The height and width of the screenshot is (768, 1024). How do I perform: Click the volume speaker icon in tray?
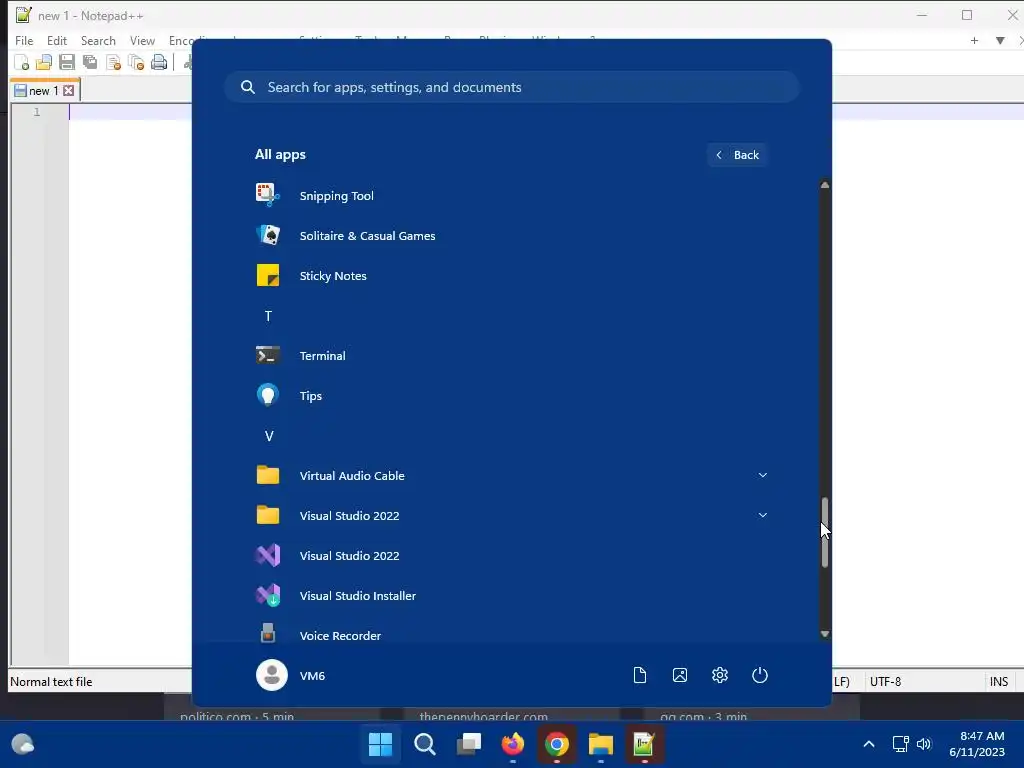(x=923, y=744)
